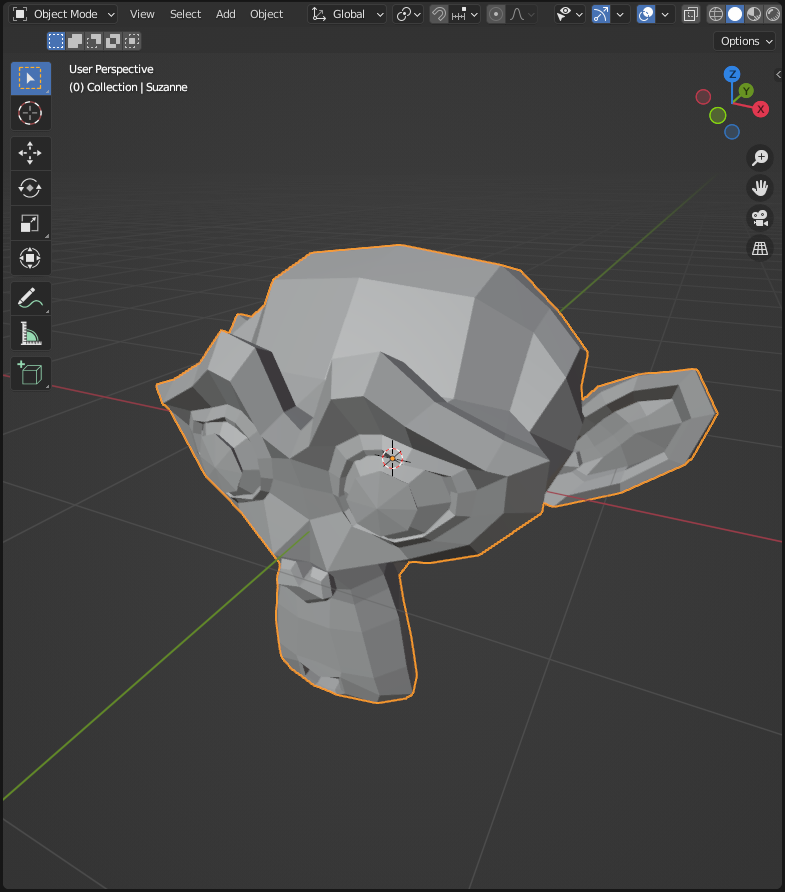
Task: Set selection mode to Intersect
Action: click(x=132, y=41)
